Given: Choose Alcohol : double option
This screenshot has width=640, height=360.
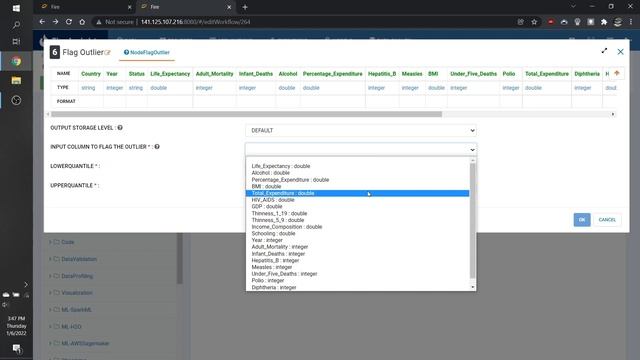Looking at the screenshot, I should point(358,173).
